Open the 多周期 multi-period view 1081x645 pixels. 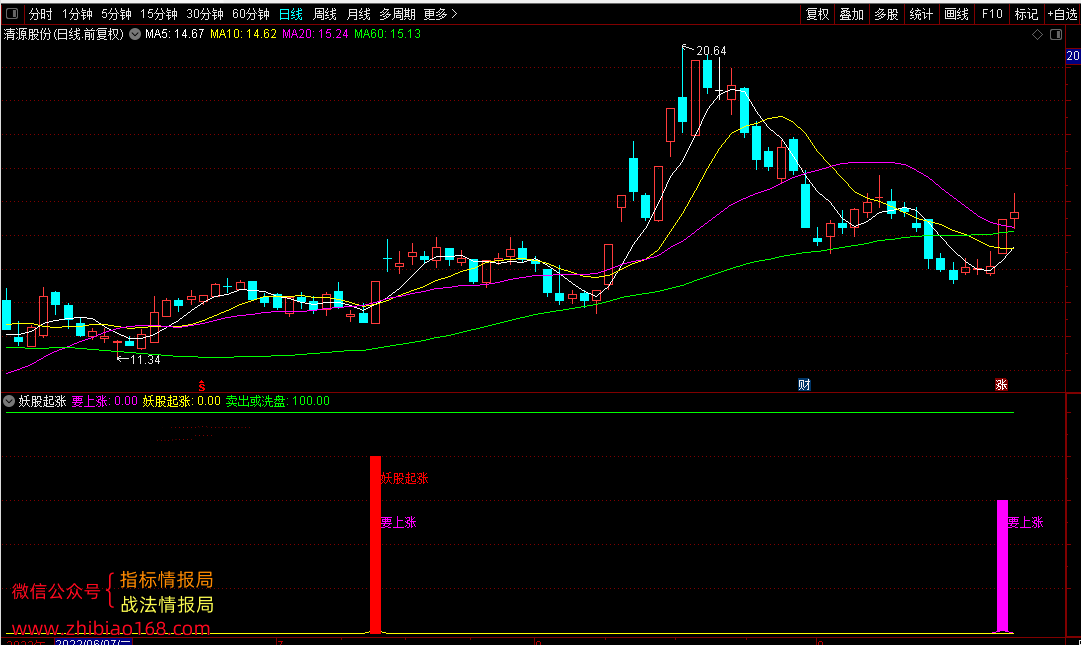[397, 14]
